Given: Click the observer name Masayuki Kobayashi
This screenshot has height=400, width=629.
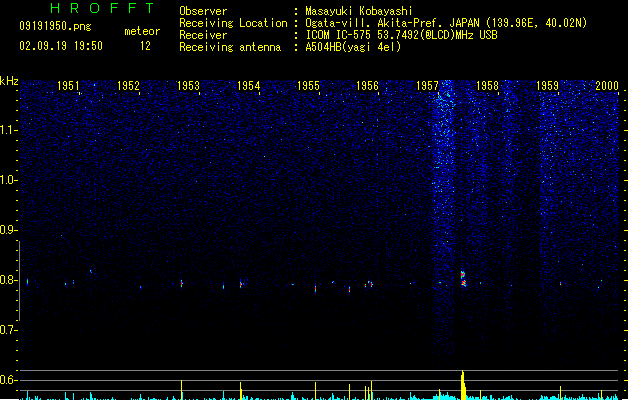Looking at the screenshot, I should pyautogui.click(x=359, y=11).
